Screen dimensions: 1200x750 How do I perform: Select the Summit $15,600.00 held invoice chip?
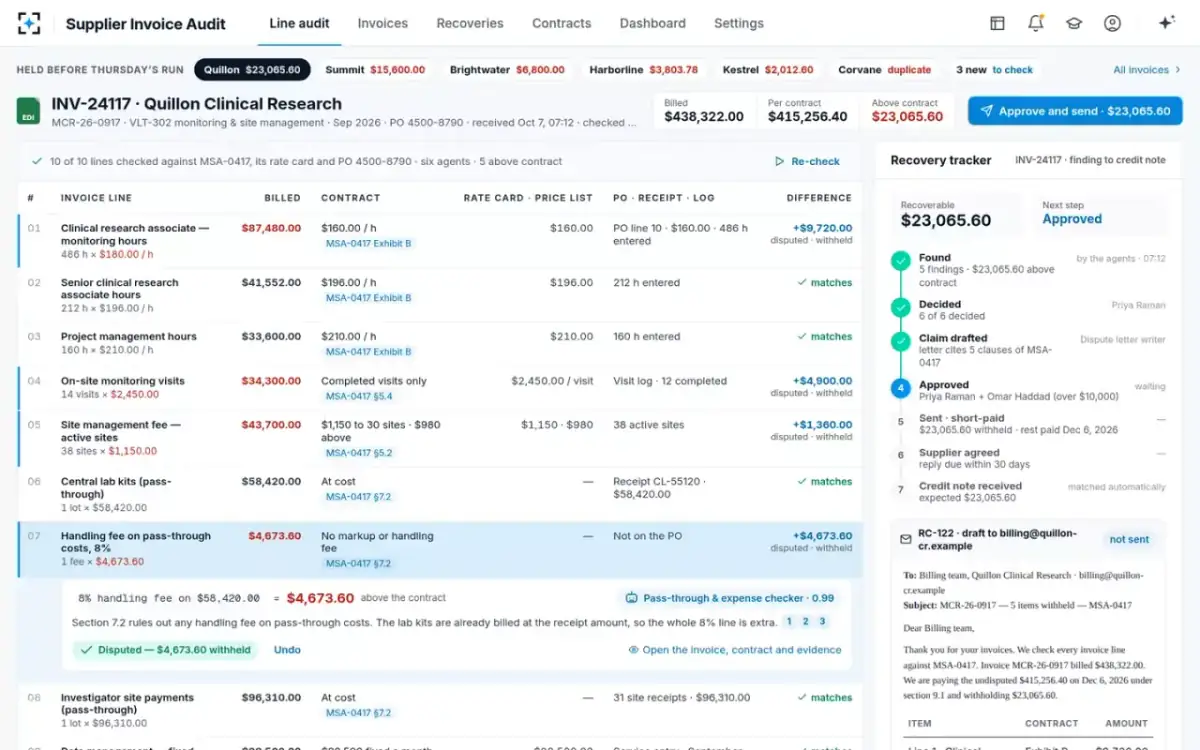pyautogui.click(x=375, y=70)
